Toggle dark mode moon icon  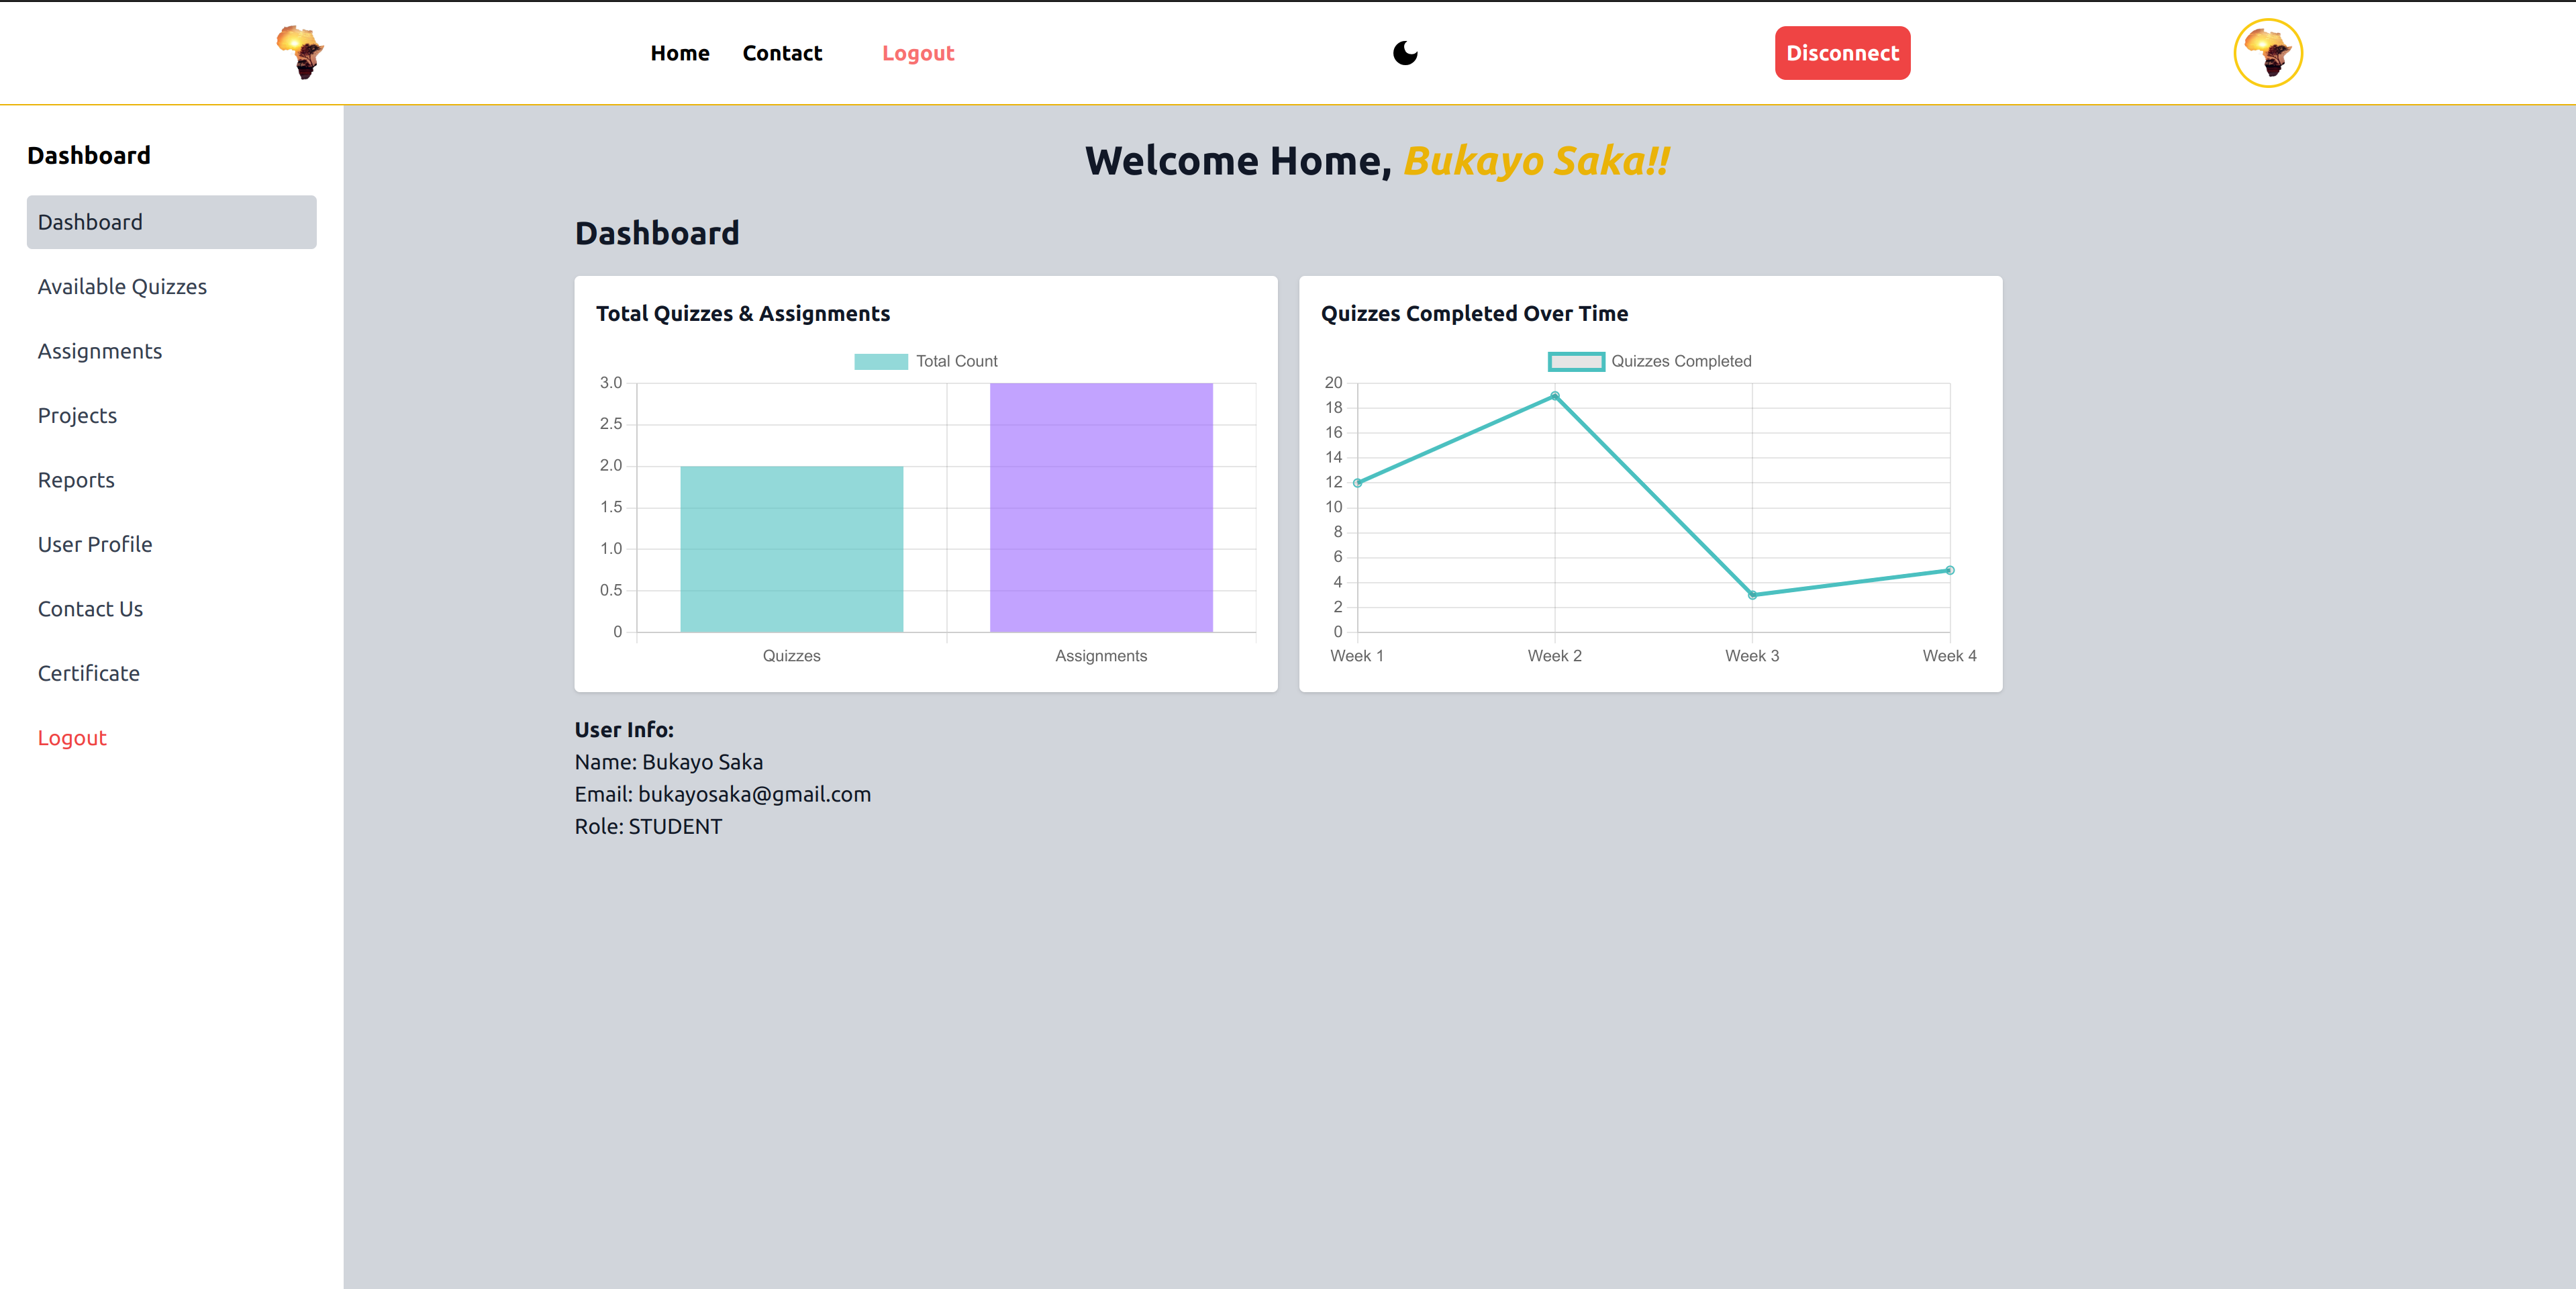1405,53
